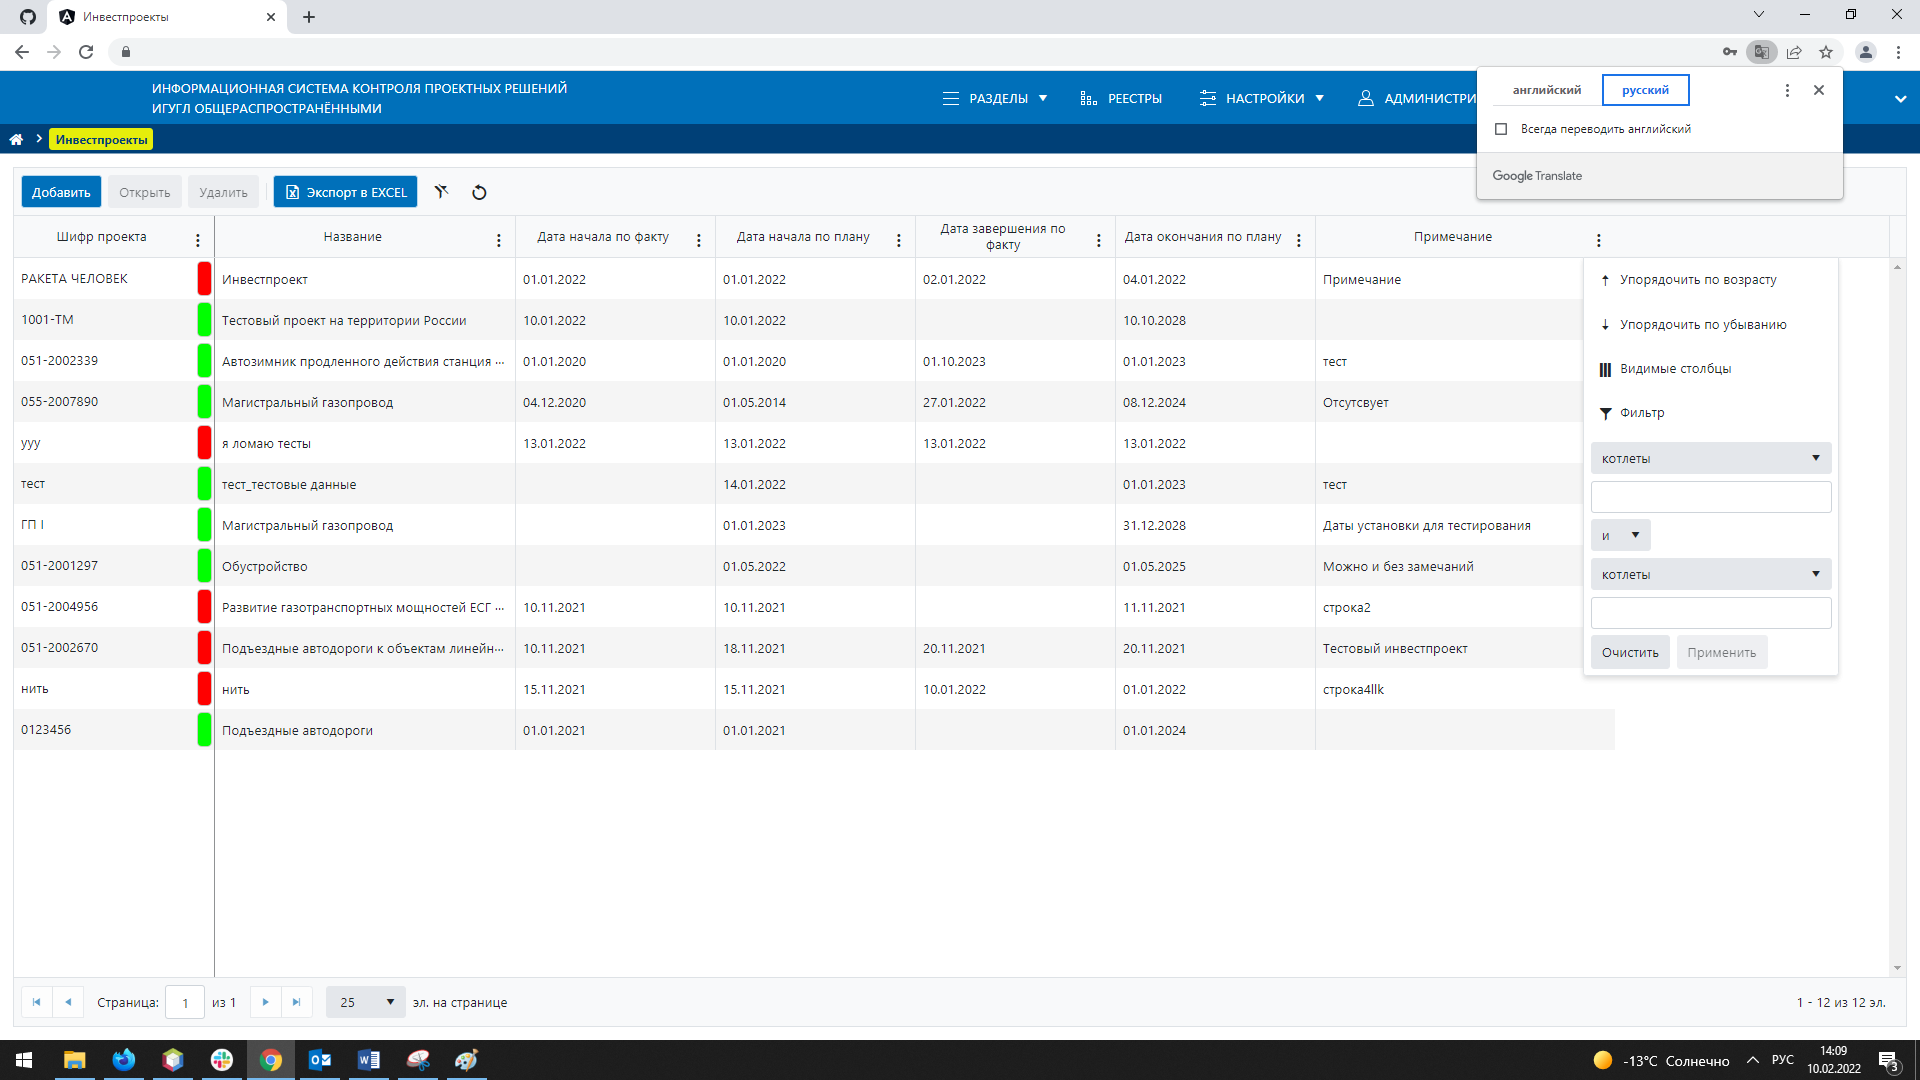The width and height of the screenshot is (1920, 1080).
Task: Open Word from the Windows taskbar
Action: [x=368, y=1060]
